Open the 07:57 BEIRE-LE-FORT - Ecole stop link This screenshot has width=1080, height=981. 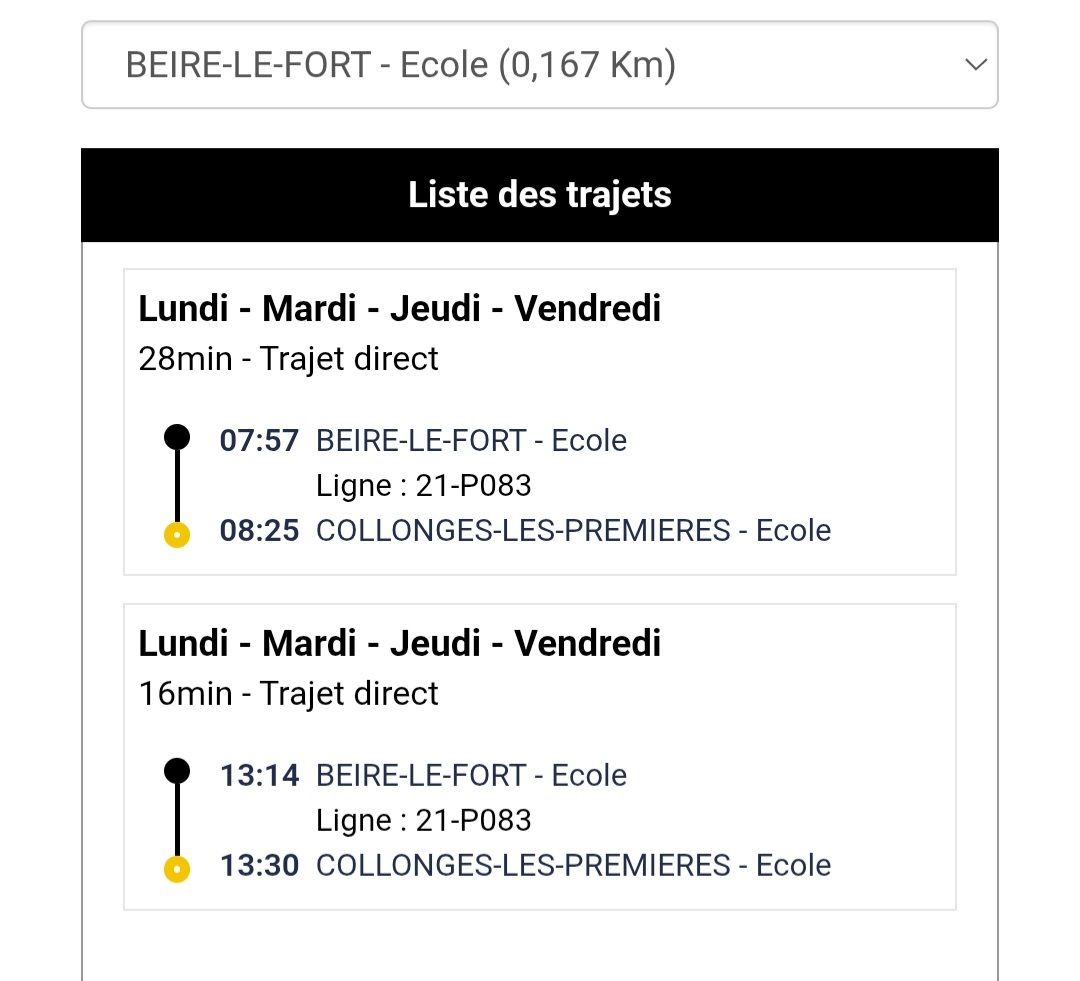[x=471, y=440]
